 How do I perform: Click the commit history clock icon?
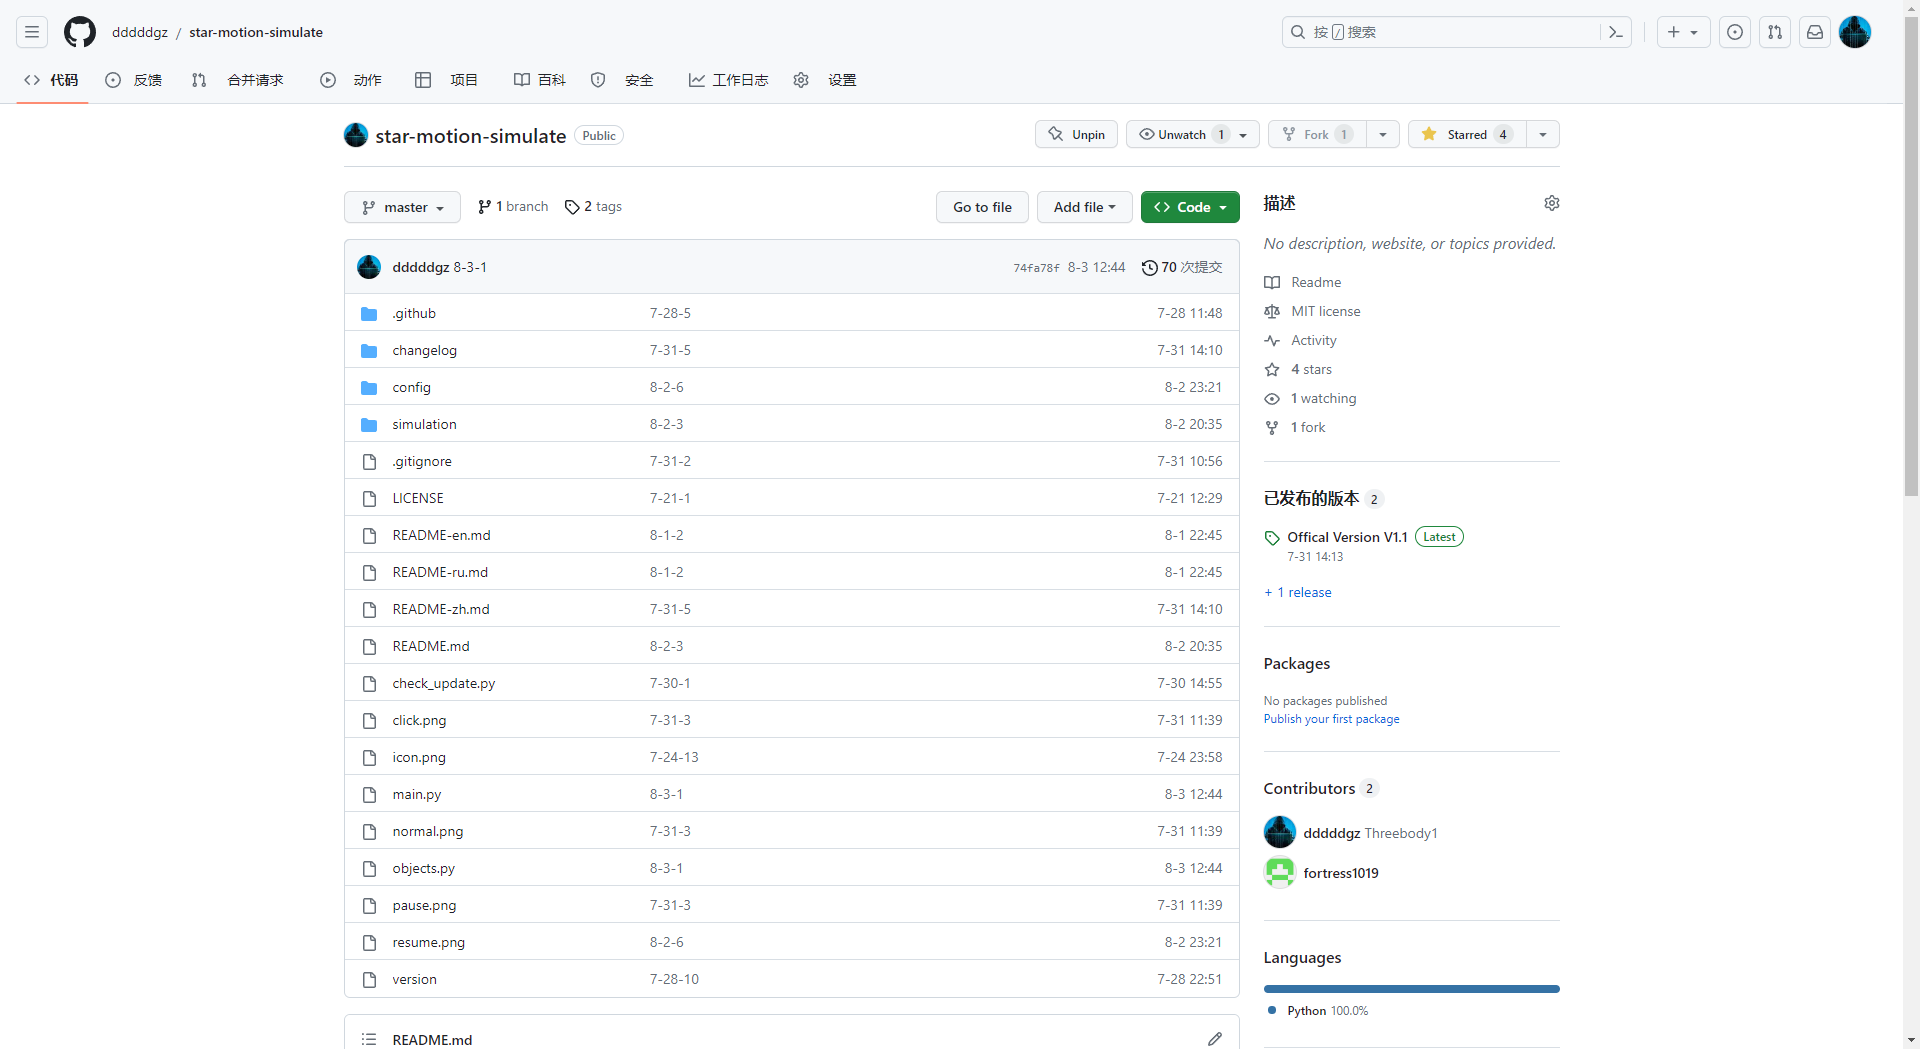click(1150, 267)
